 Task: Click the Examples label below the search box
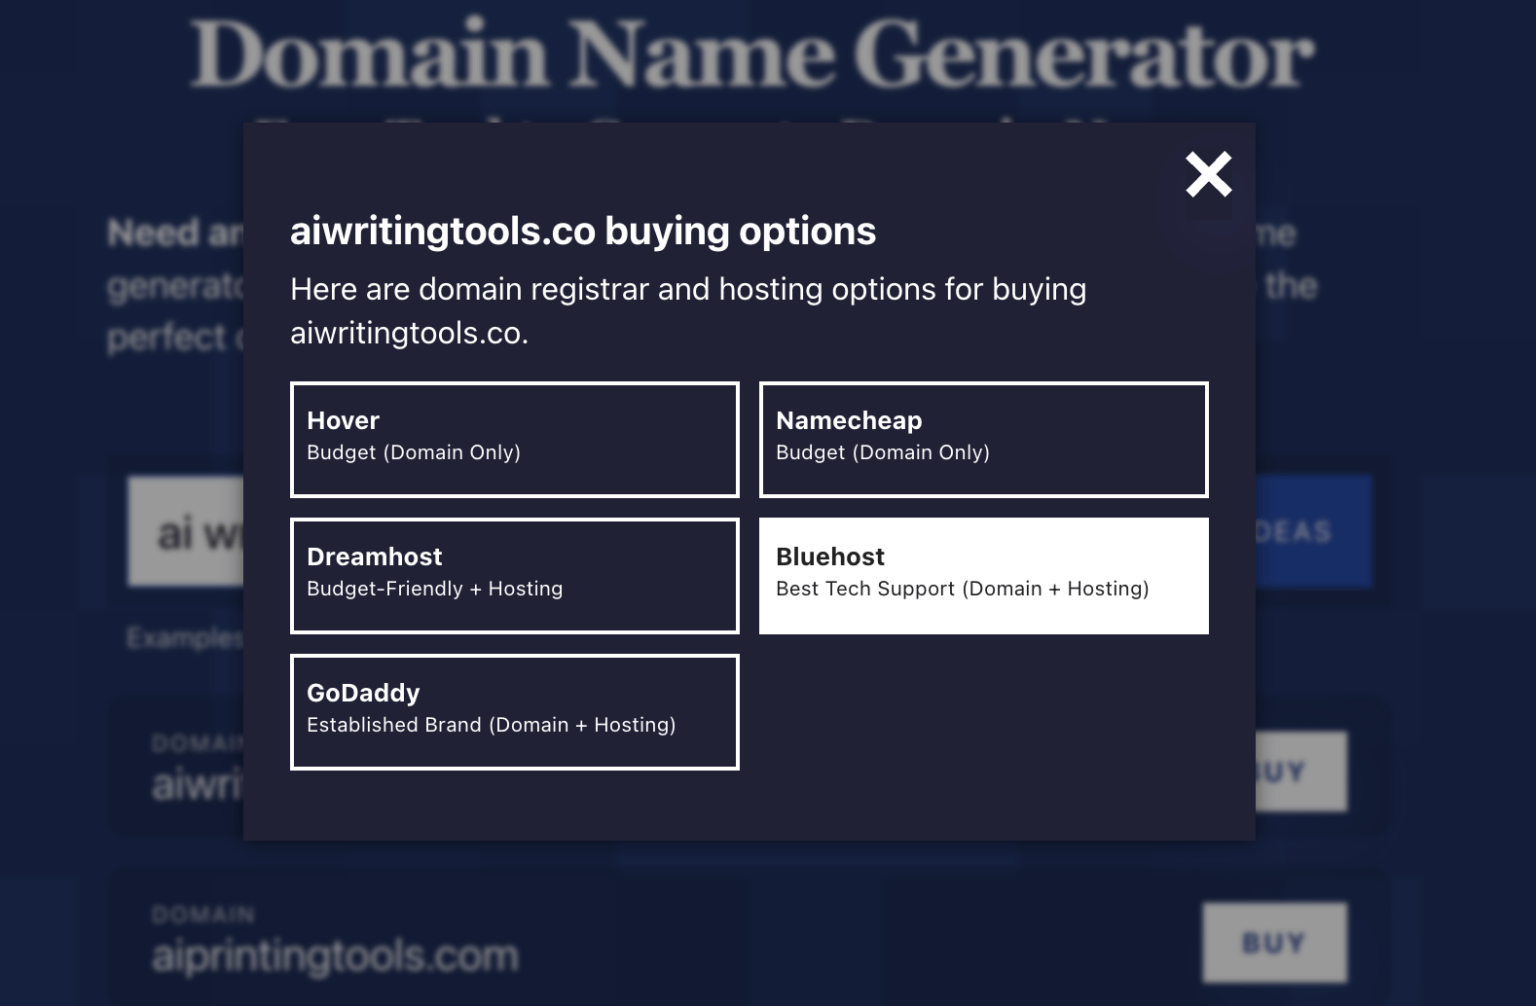183,637
